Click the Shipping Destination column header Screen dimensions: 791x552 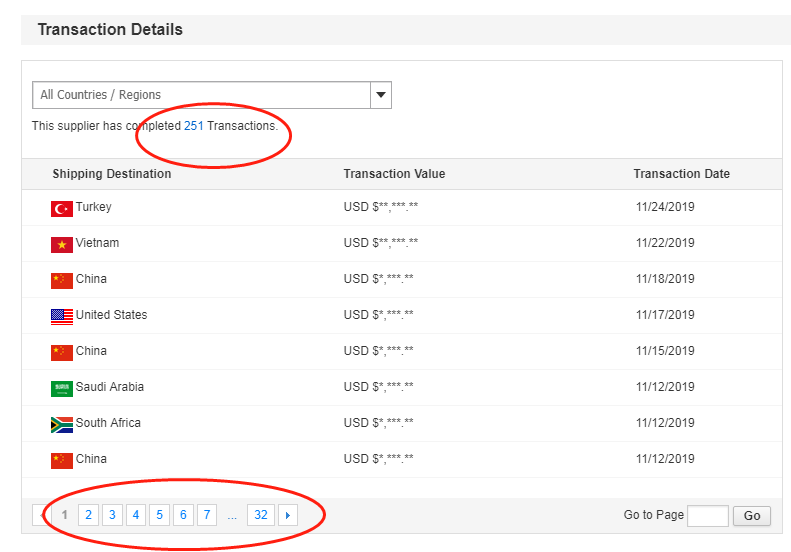[x=111, y=174]
